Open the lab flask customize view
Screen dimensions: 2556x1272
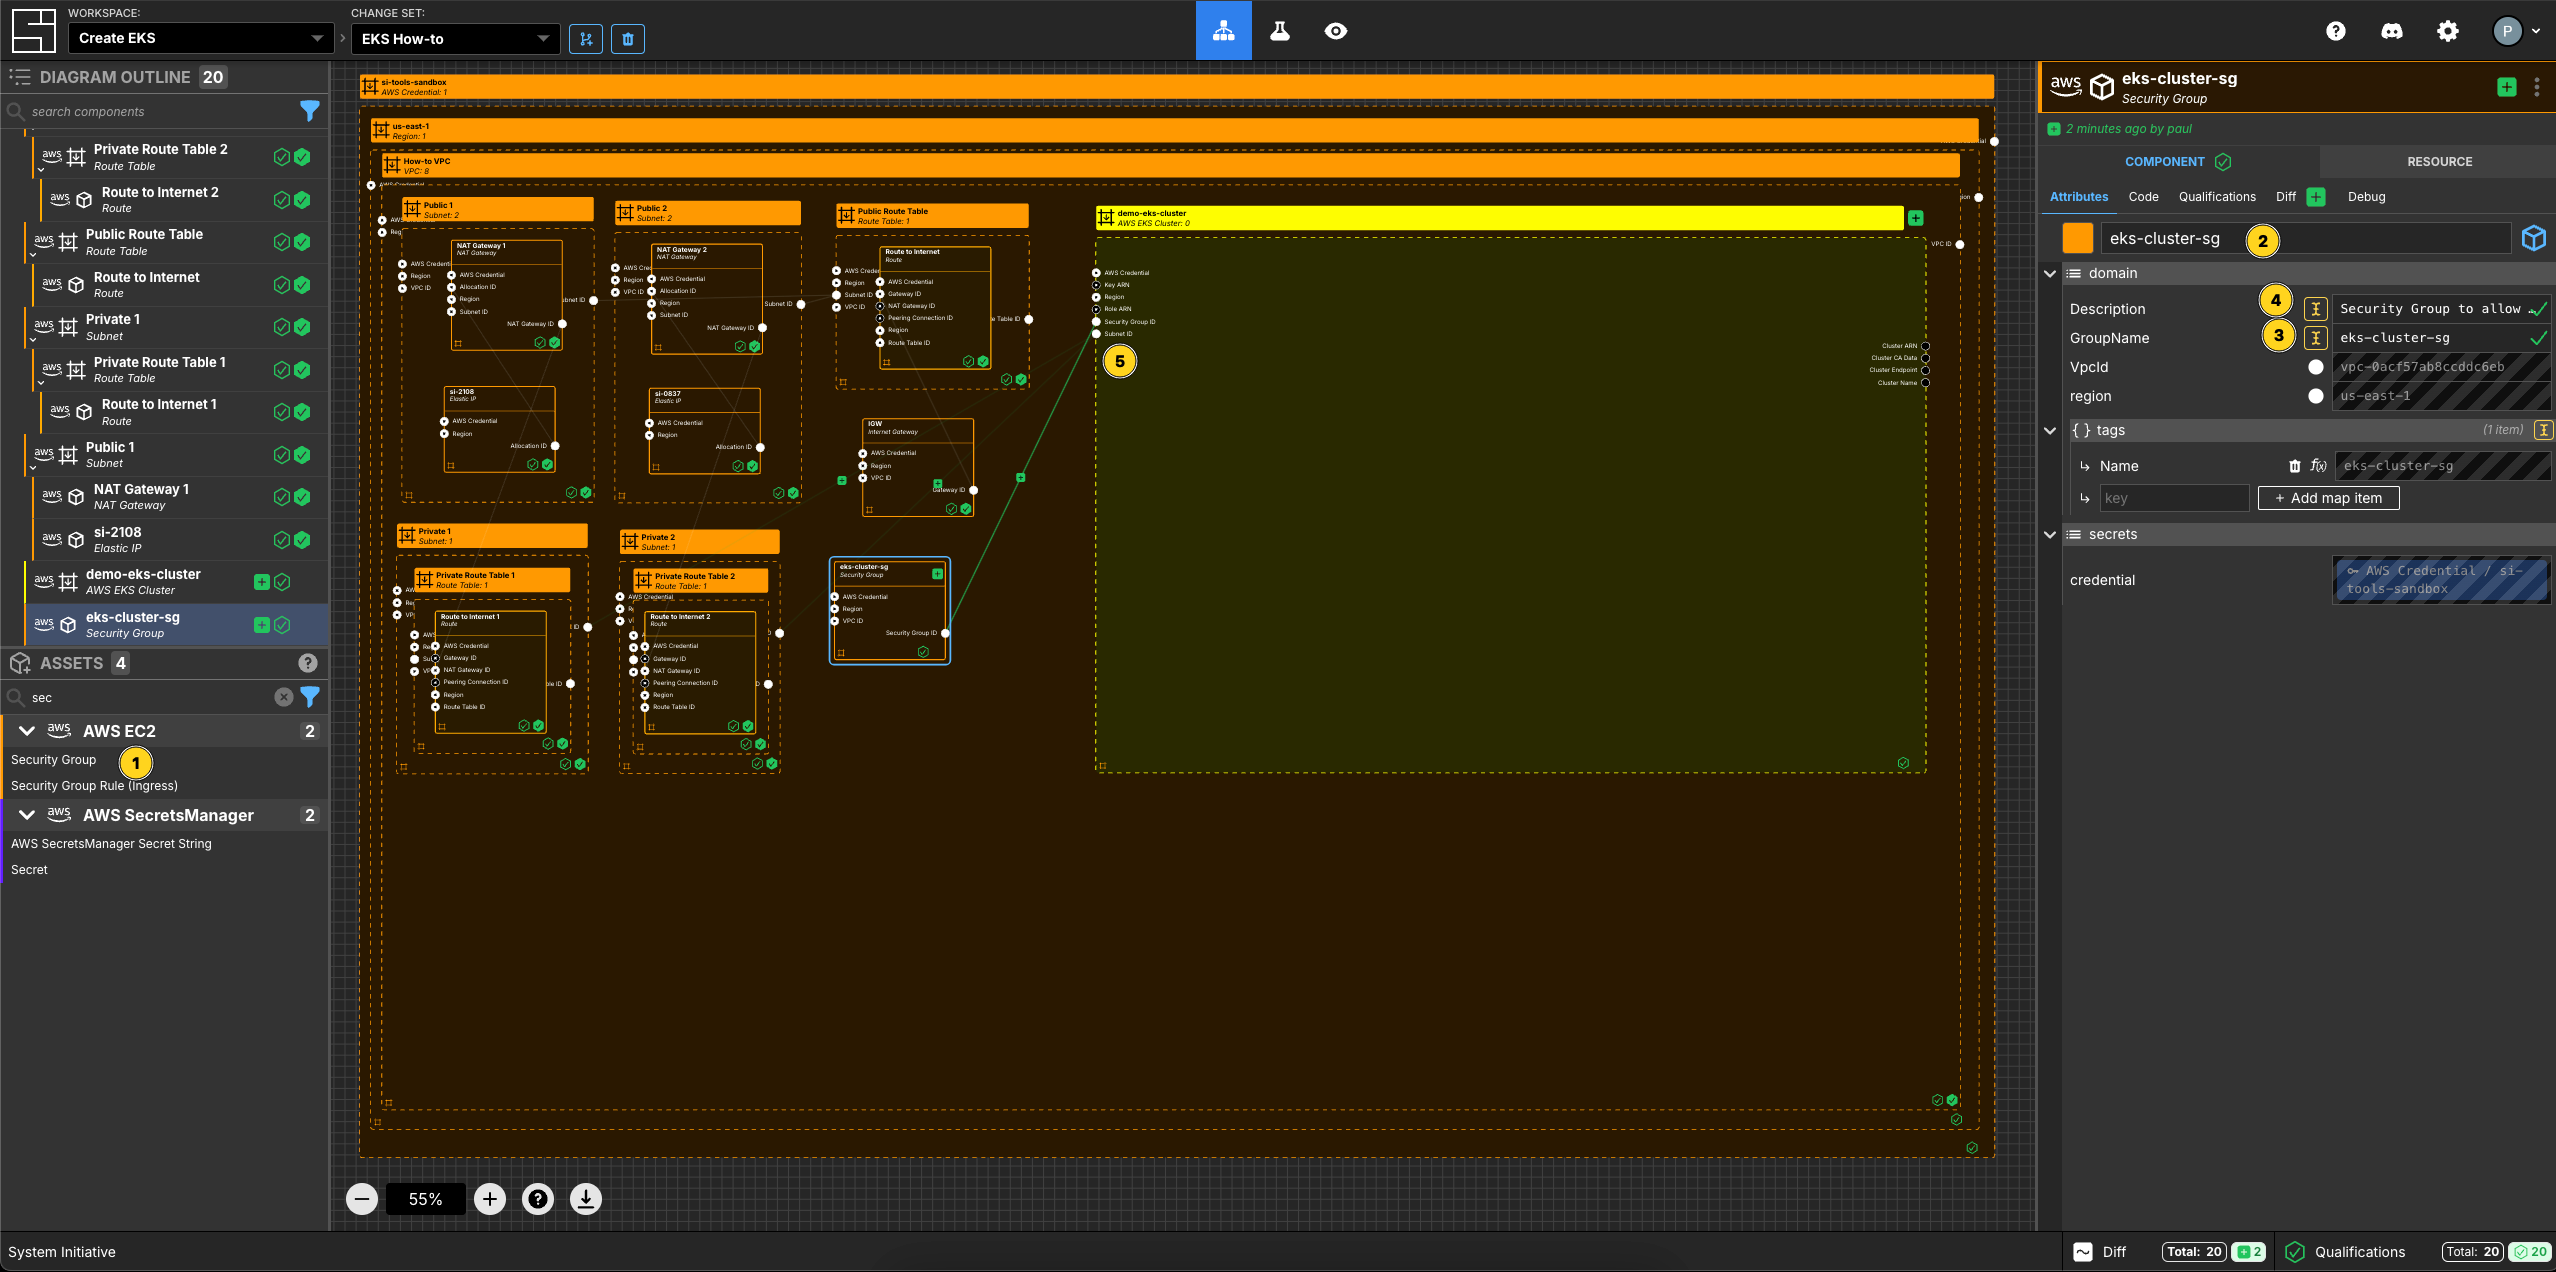(x=1279, y=31)
